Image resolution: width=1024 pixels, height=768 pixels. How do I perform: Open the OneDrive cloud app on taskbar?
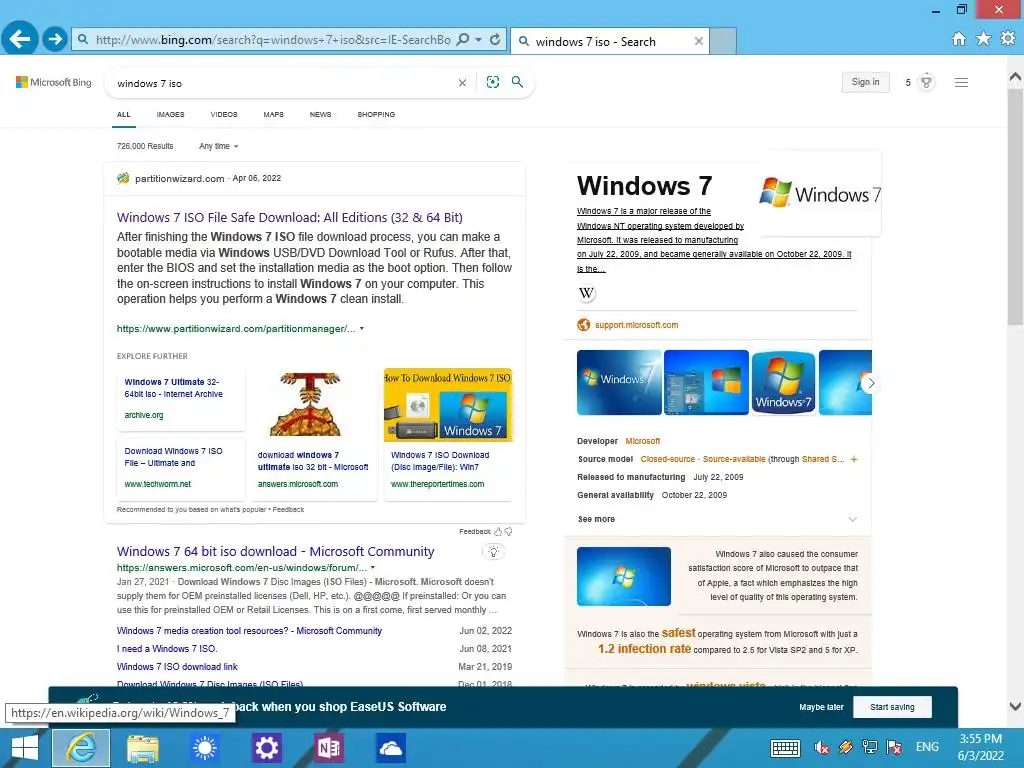coord(391,748)
